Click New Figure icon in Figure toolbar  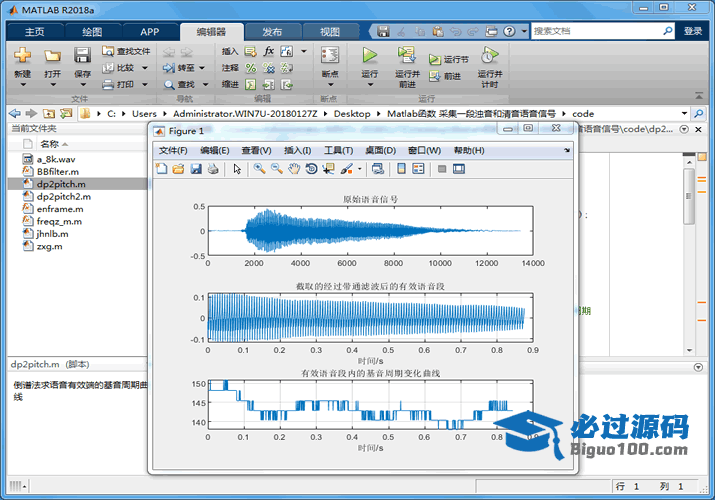tap(161, 169)
